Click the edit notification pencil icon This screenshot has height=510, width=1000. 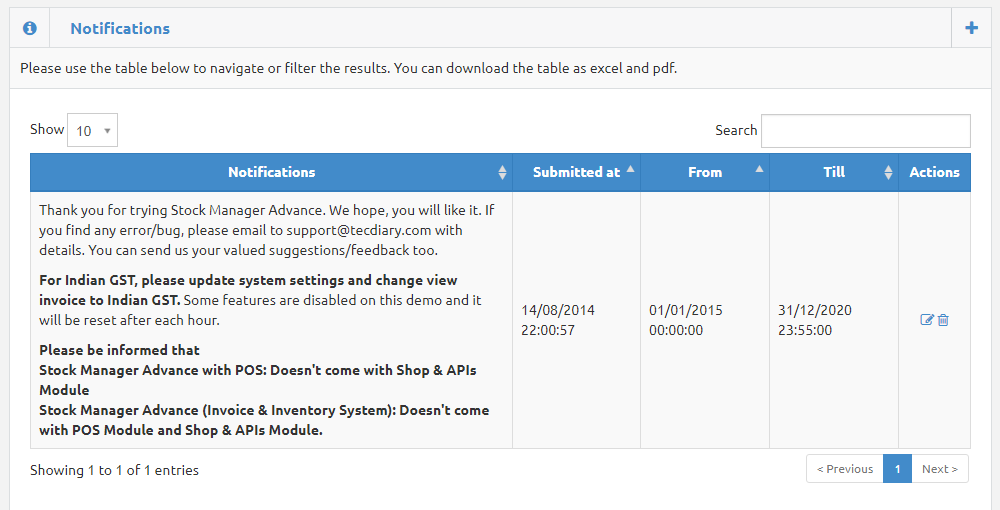click(x=927, y=320)
